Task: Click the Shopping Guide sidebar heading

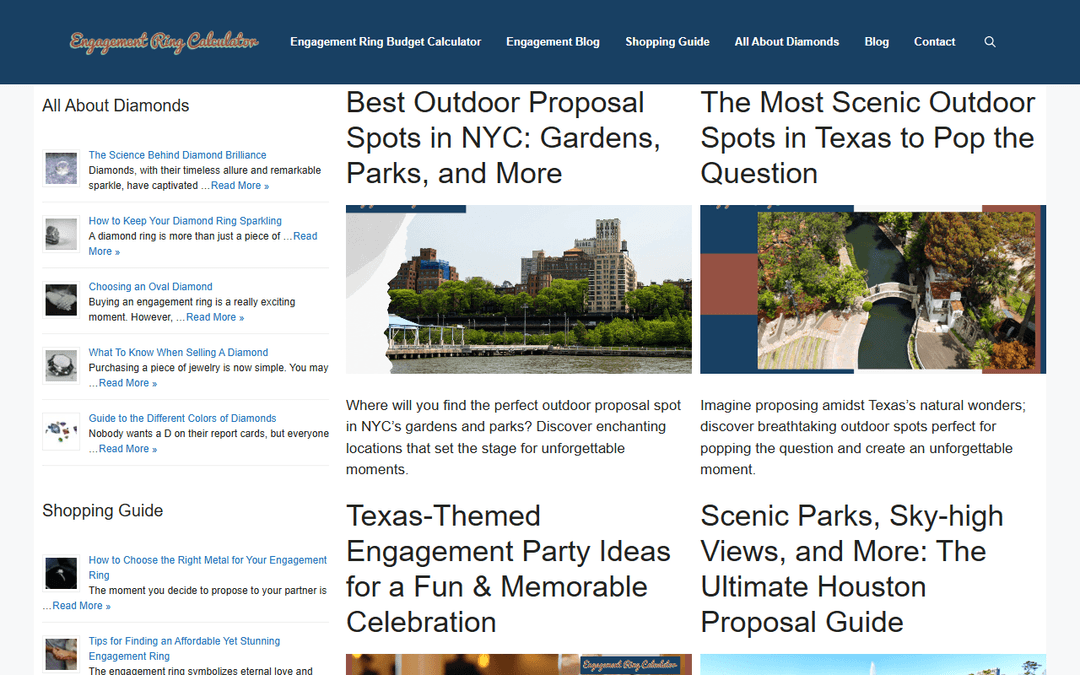Action: (103, 510)
